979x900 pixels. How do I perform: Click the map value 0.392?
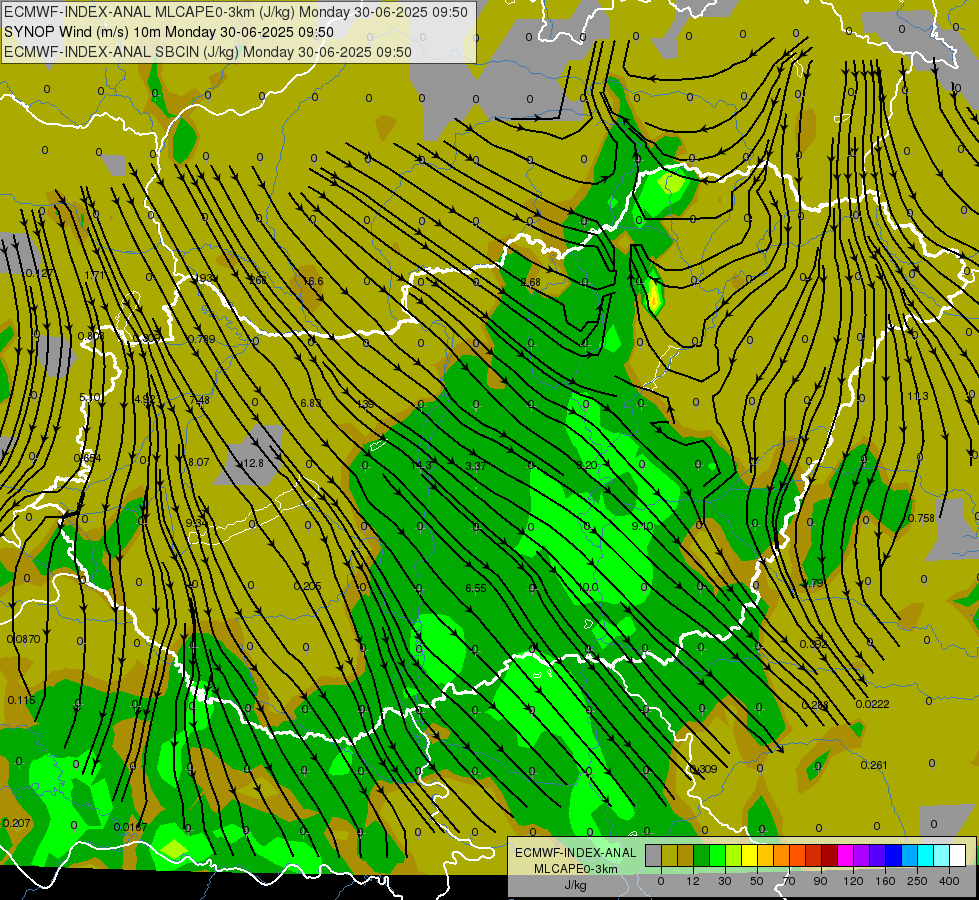814,644
